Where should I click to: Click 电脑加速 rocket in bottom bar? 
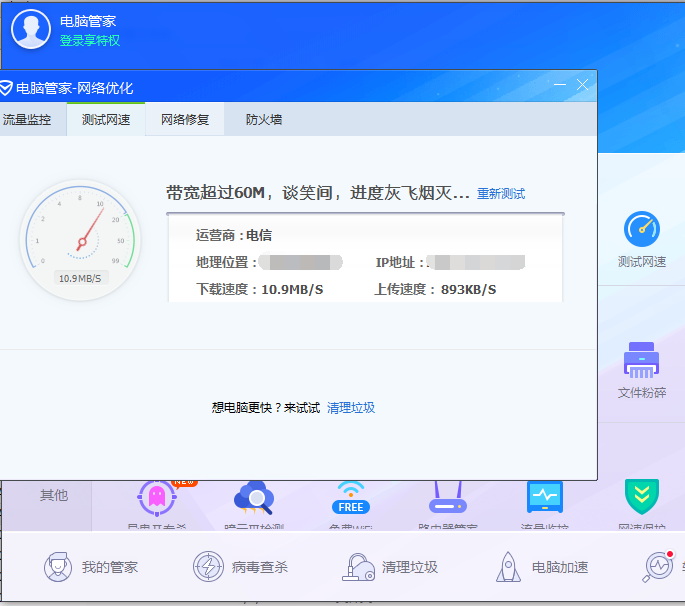click(x=542, y=567)
